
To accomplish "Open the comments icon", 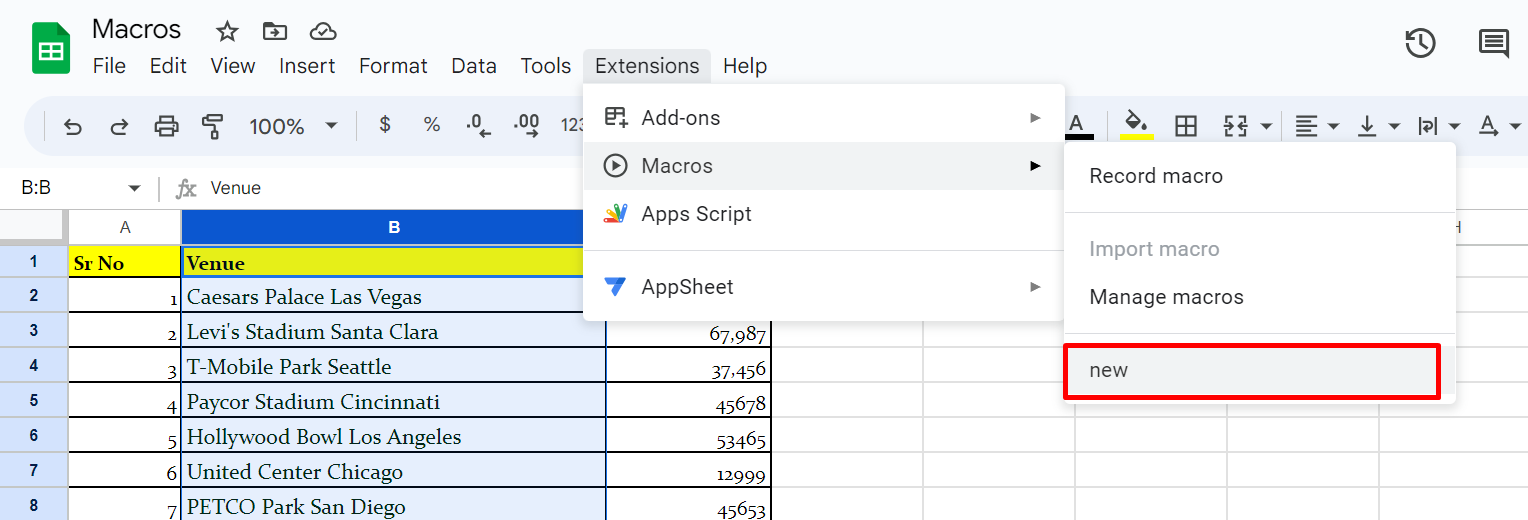I will click(x=1493, y=43).
